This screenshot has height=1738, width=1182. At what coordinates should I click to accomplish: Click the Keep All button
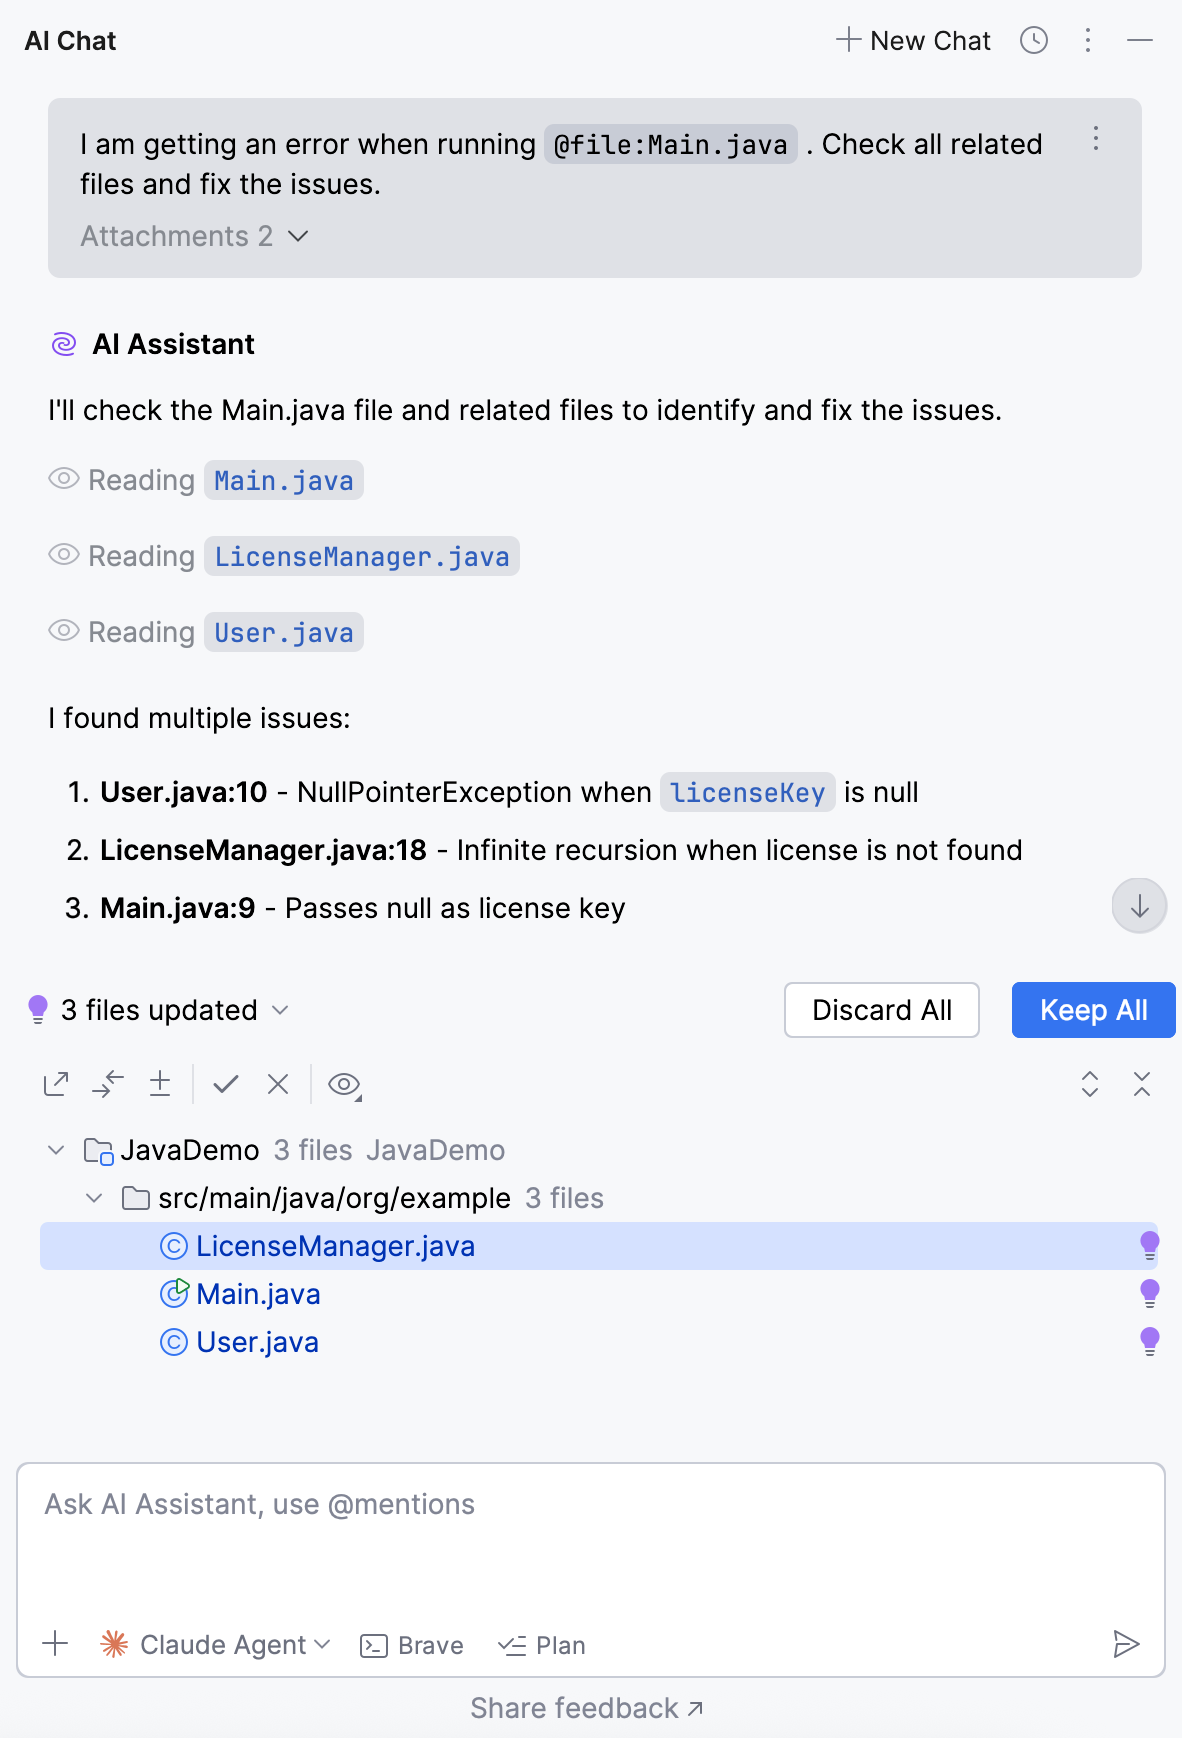pyautogui.click(x=1093, y=1010)
